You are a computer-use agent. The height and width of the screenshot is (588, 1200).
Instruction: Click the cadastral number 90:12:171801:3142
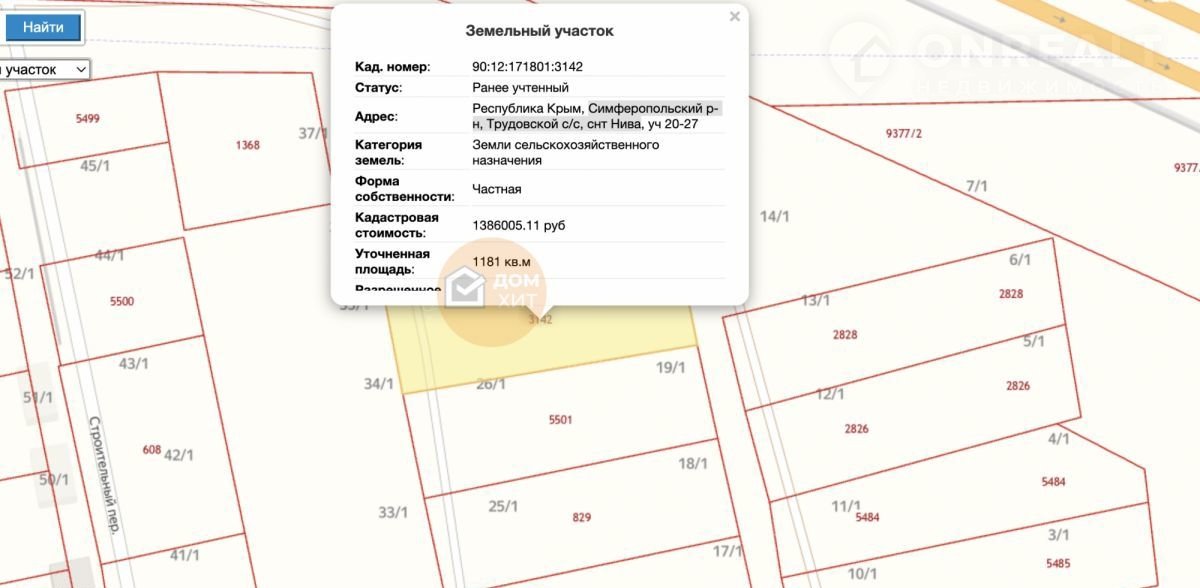click(527, 67)
